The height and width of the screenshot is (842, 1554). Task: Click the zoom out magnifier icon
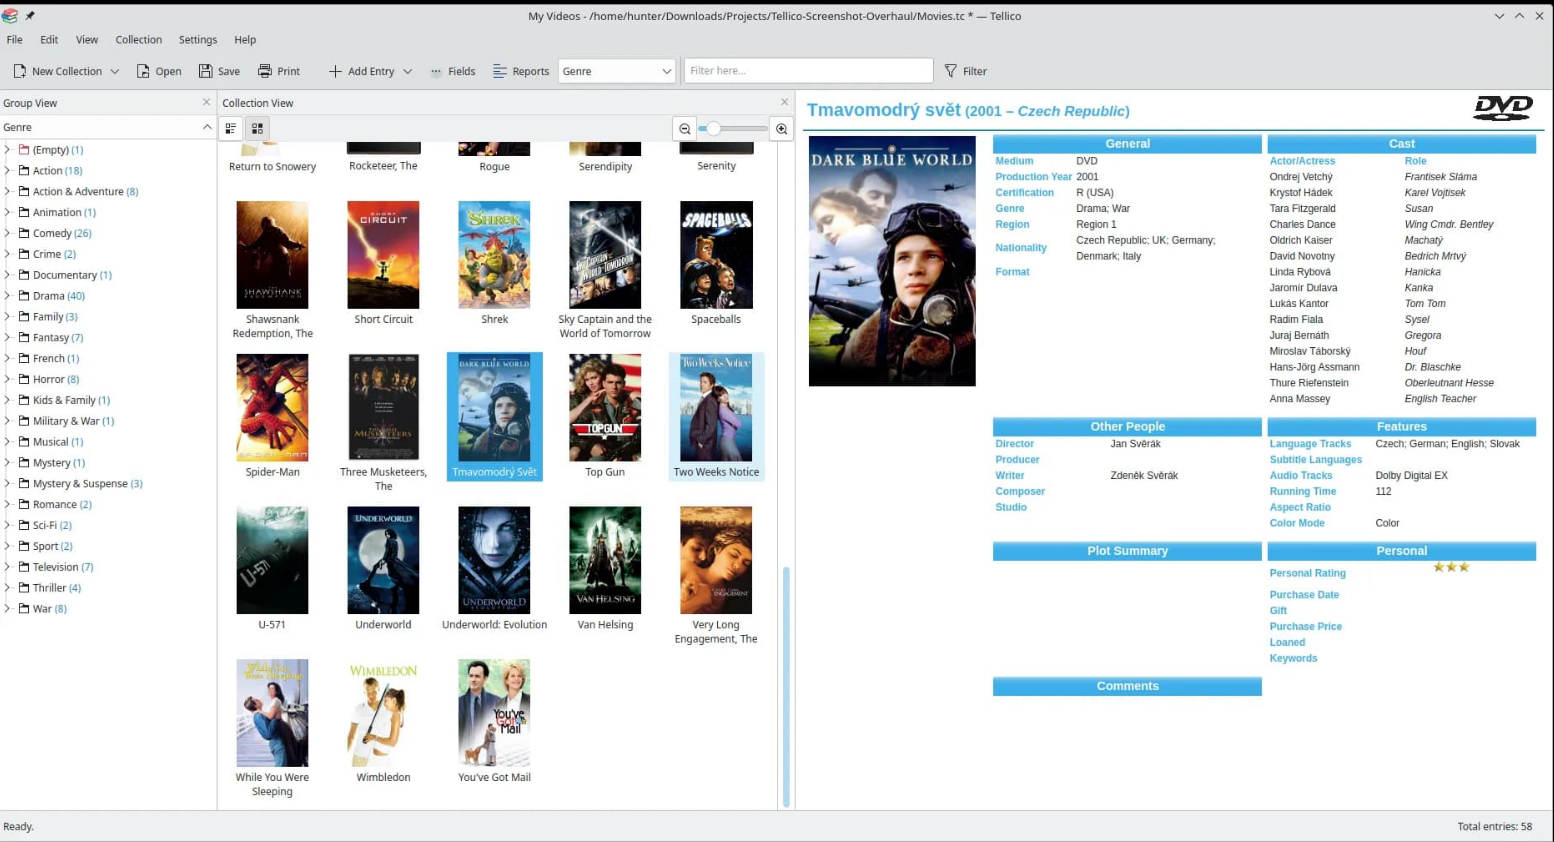[x=685, y=129]
